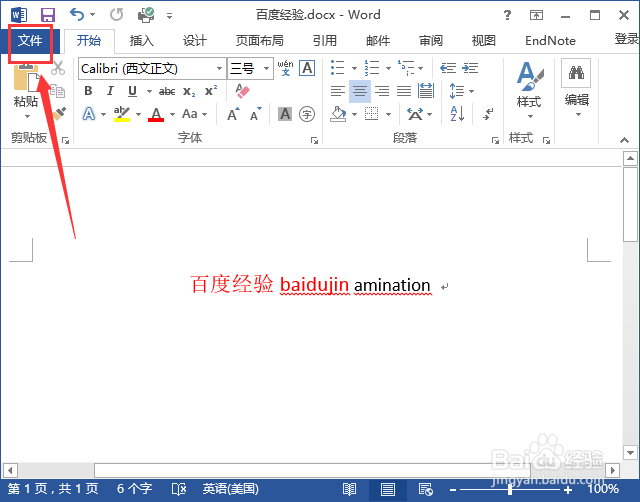Click the Paste clipboard icon
Screen dimensions: 640x502
tap(26, 78)
